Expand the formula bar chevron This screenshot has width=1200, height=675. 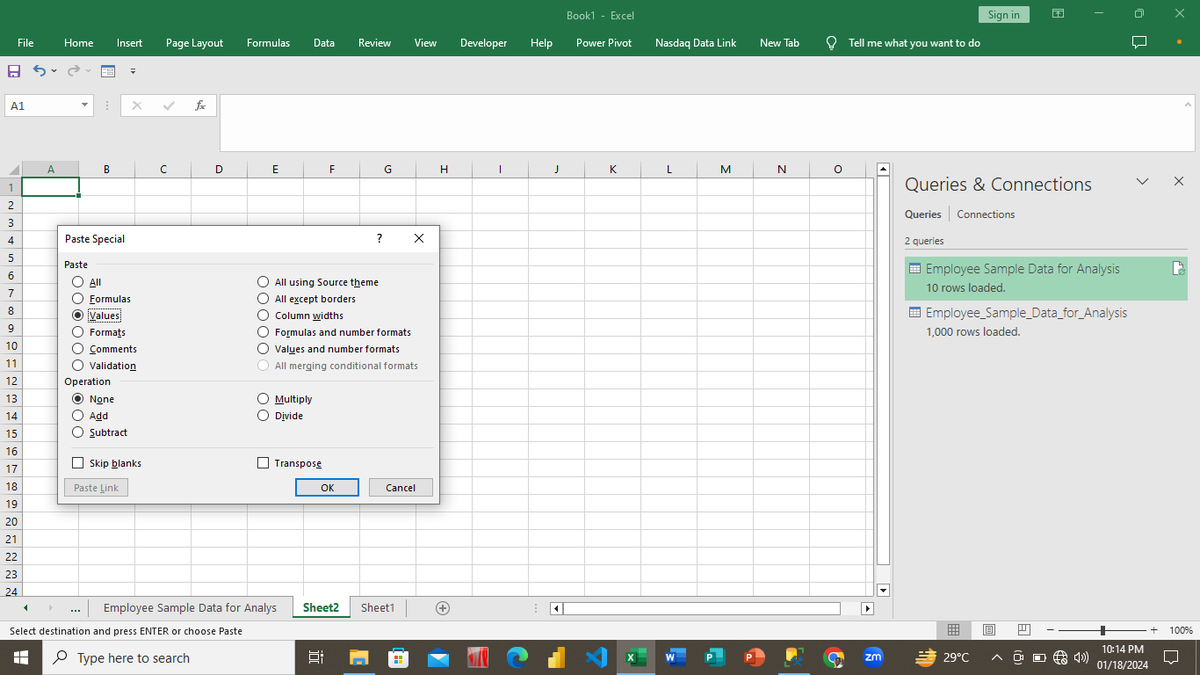click(1187, 103)
